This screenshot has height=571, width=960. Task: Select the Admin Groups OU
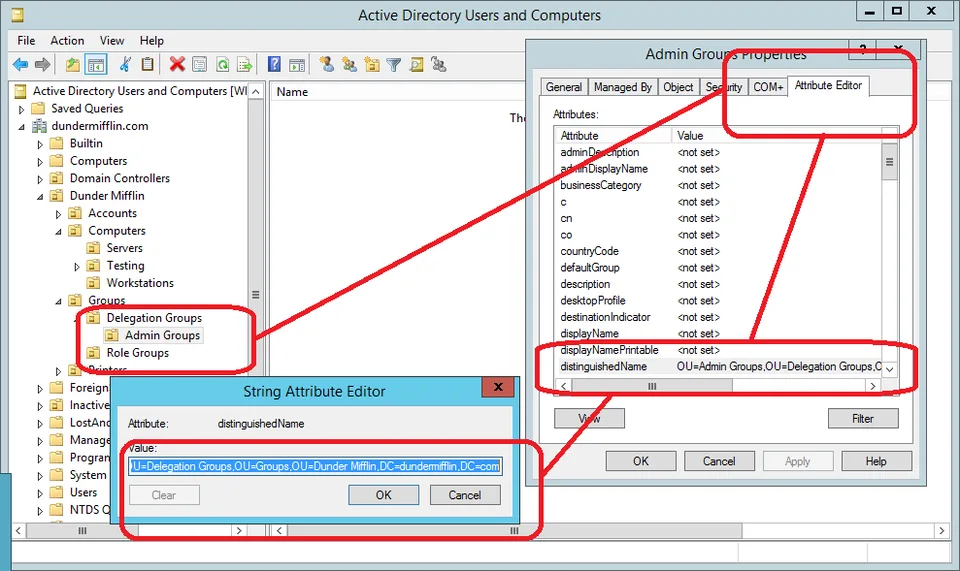[x=162, y=335]
